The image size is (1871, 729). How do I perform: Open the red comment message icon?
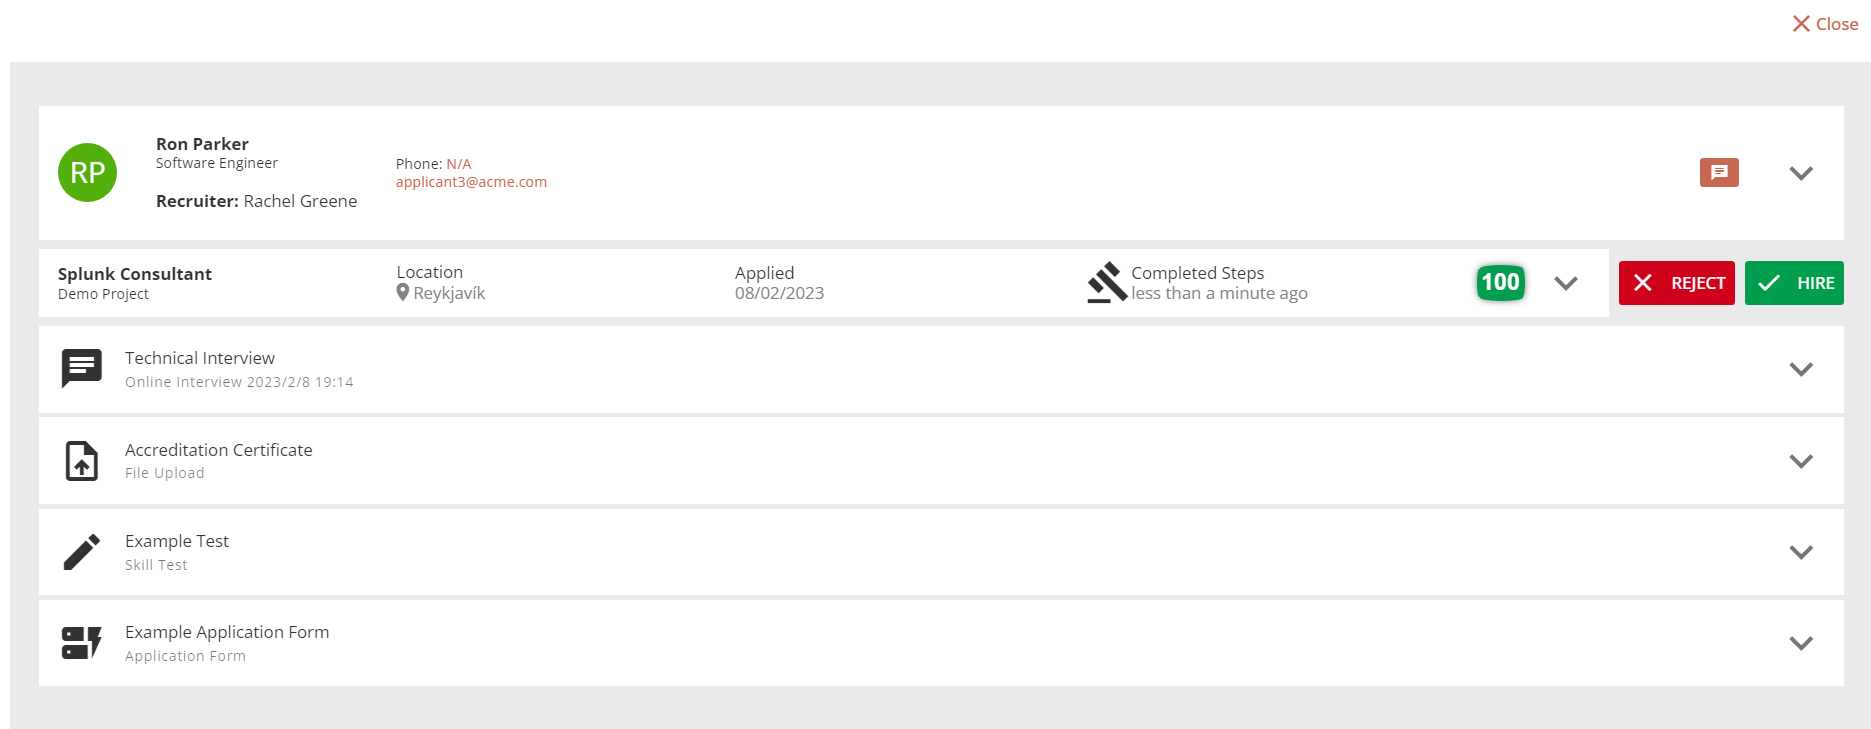coord(1719,172)
